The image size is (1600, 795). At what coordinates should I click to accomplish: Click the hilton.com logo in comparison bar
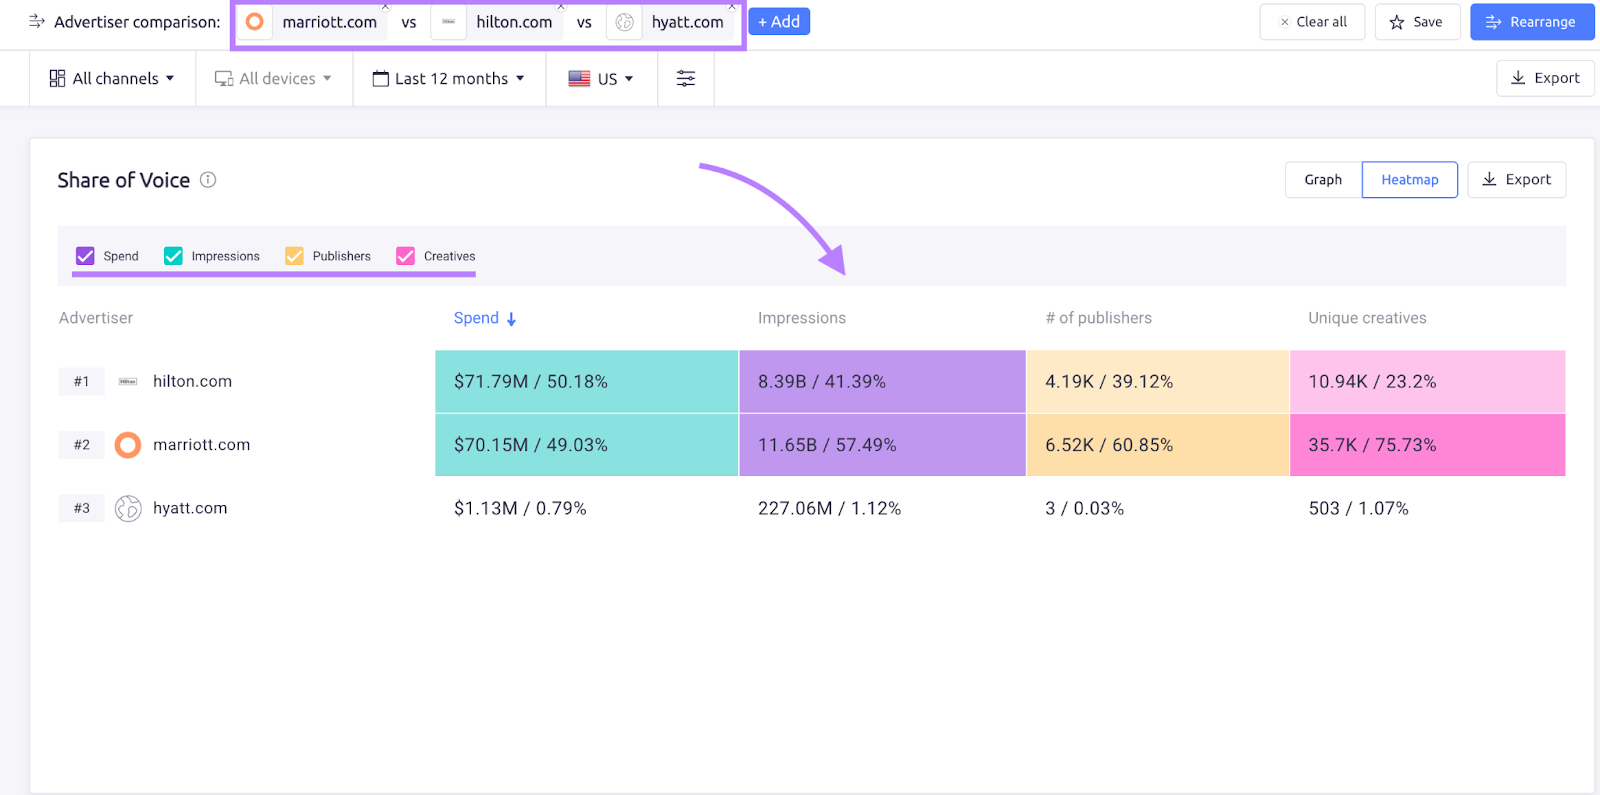pyautogui.click(x=448, y=22)
